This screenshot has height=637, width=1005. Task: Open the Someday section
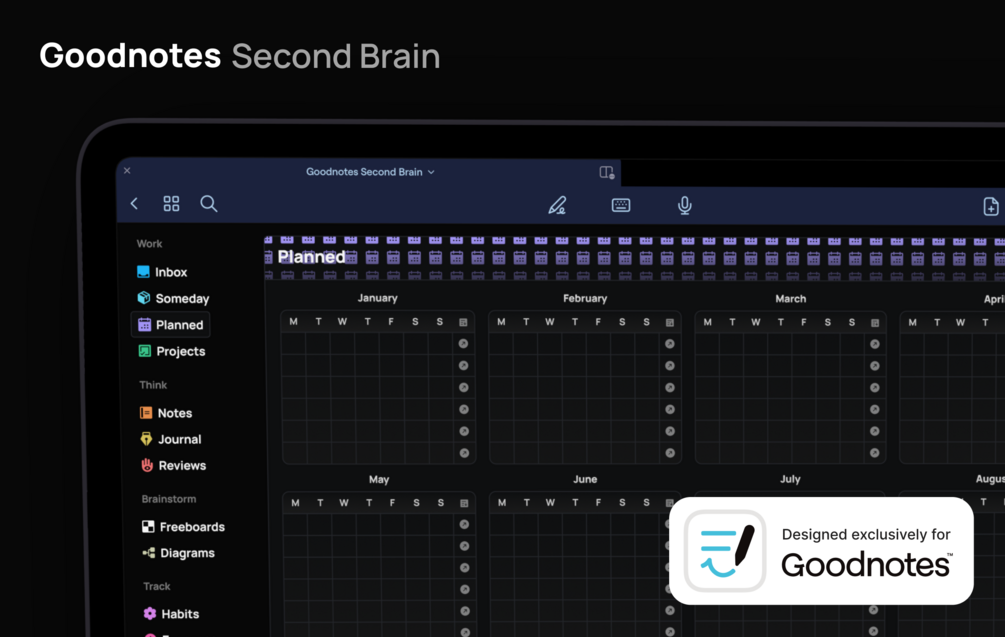point(173,298)
